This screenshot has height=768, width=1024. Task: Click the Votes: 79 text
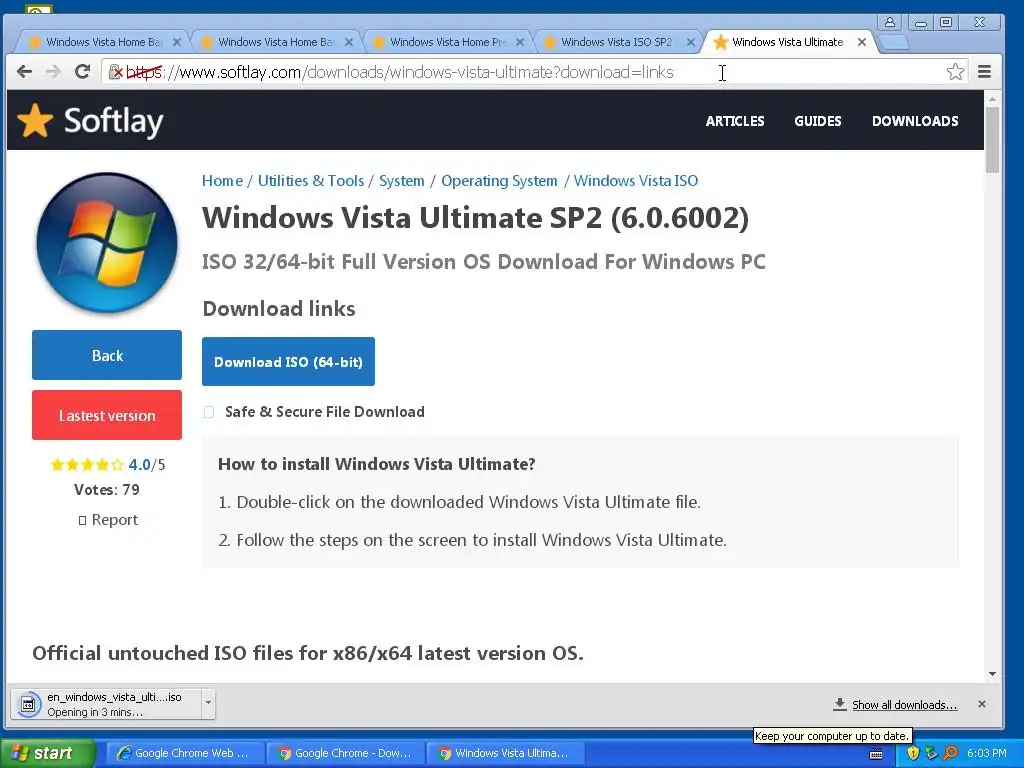coord(106,490)
